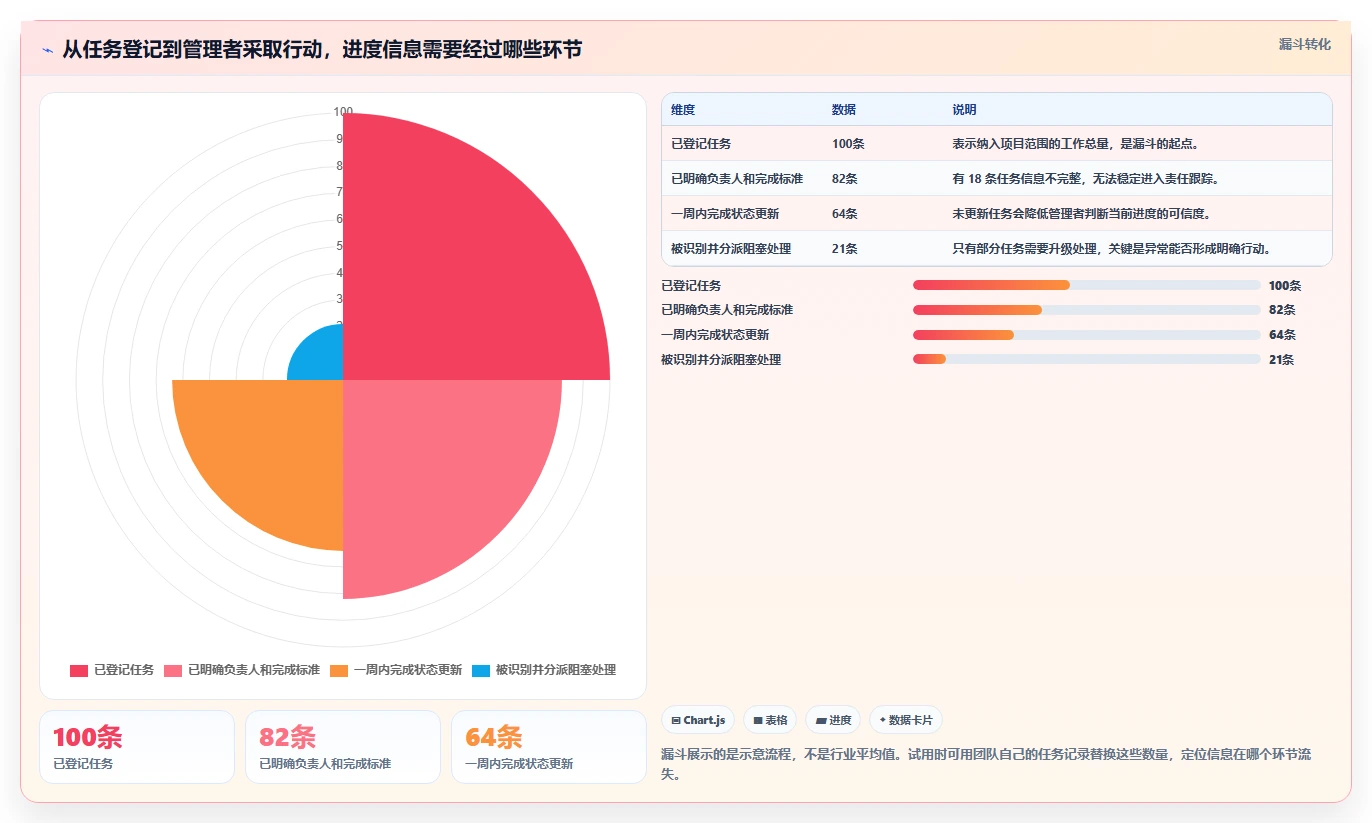
Task: Click the 100条 value in the table
Action: coord(848,144)
